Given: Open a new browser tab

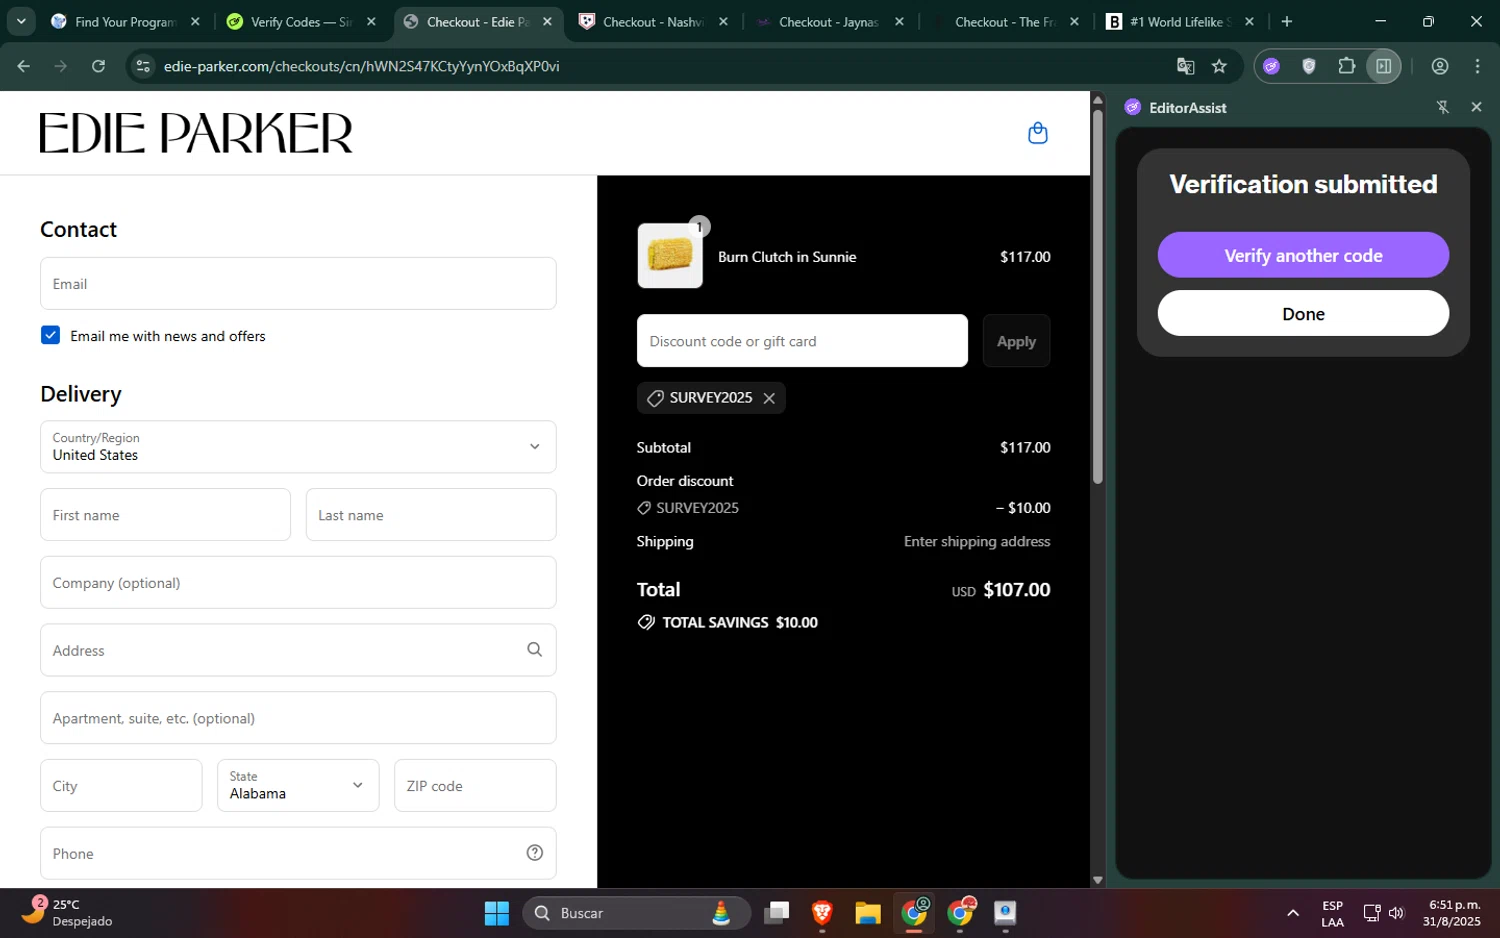Looking at the screenshot, I should tap(1287, 21).
